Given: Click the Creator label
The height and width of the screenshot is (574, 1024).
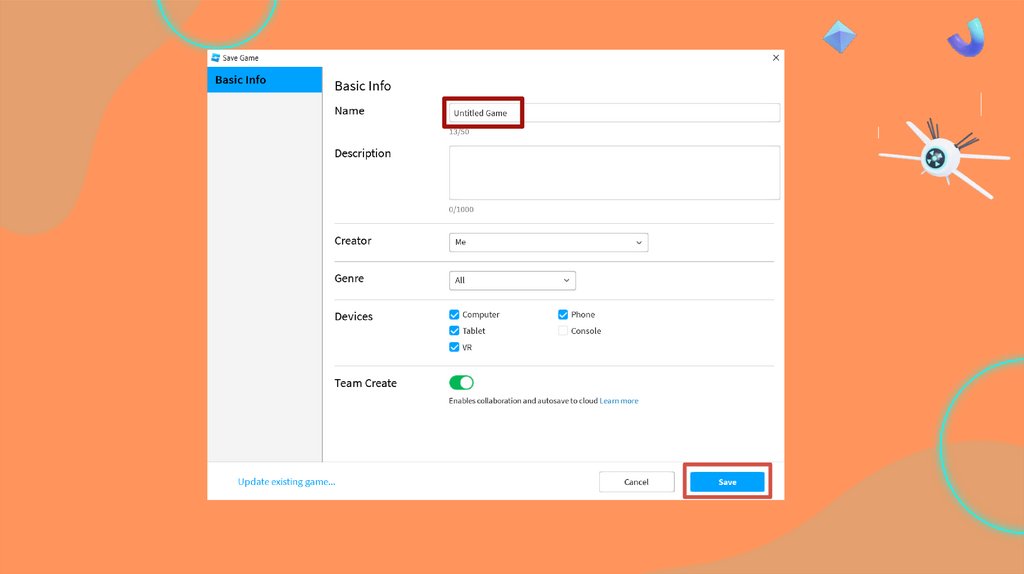Looking at the screenshot, I should pos(353,241).
